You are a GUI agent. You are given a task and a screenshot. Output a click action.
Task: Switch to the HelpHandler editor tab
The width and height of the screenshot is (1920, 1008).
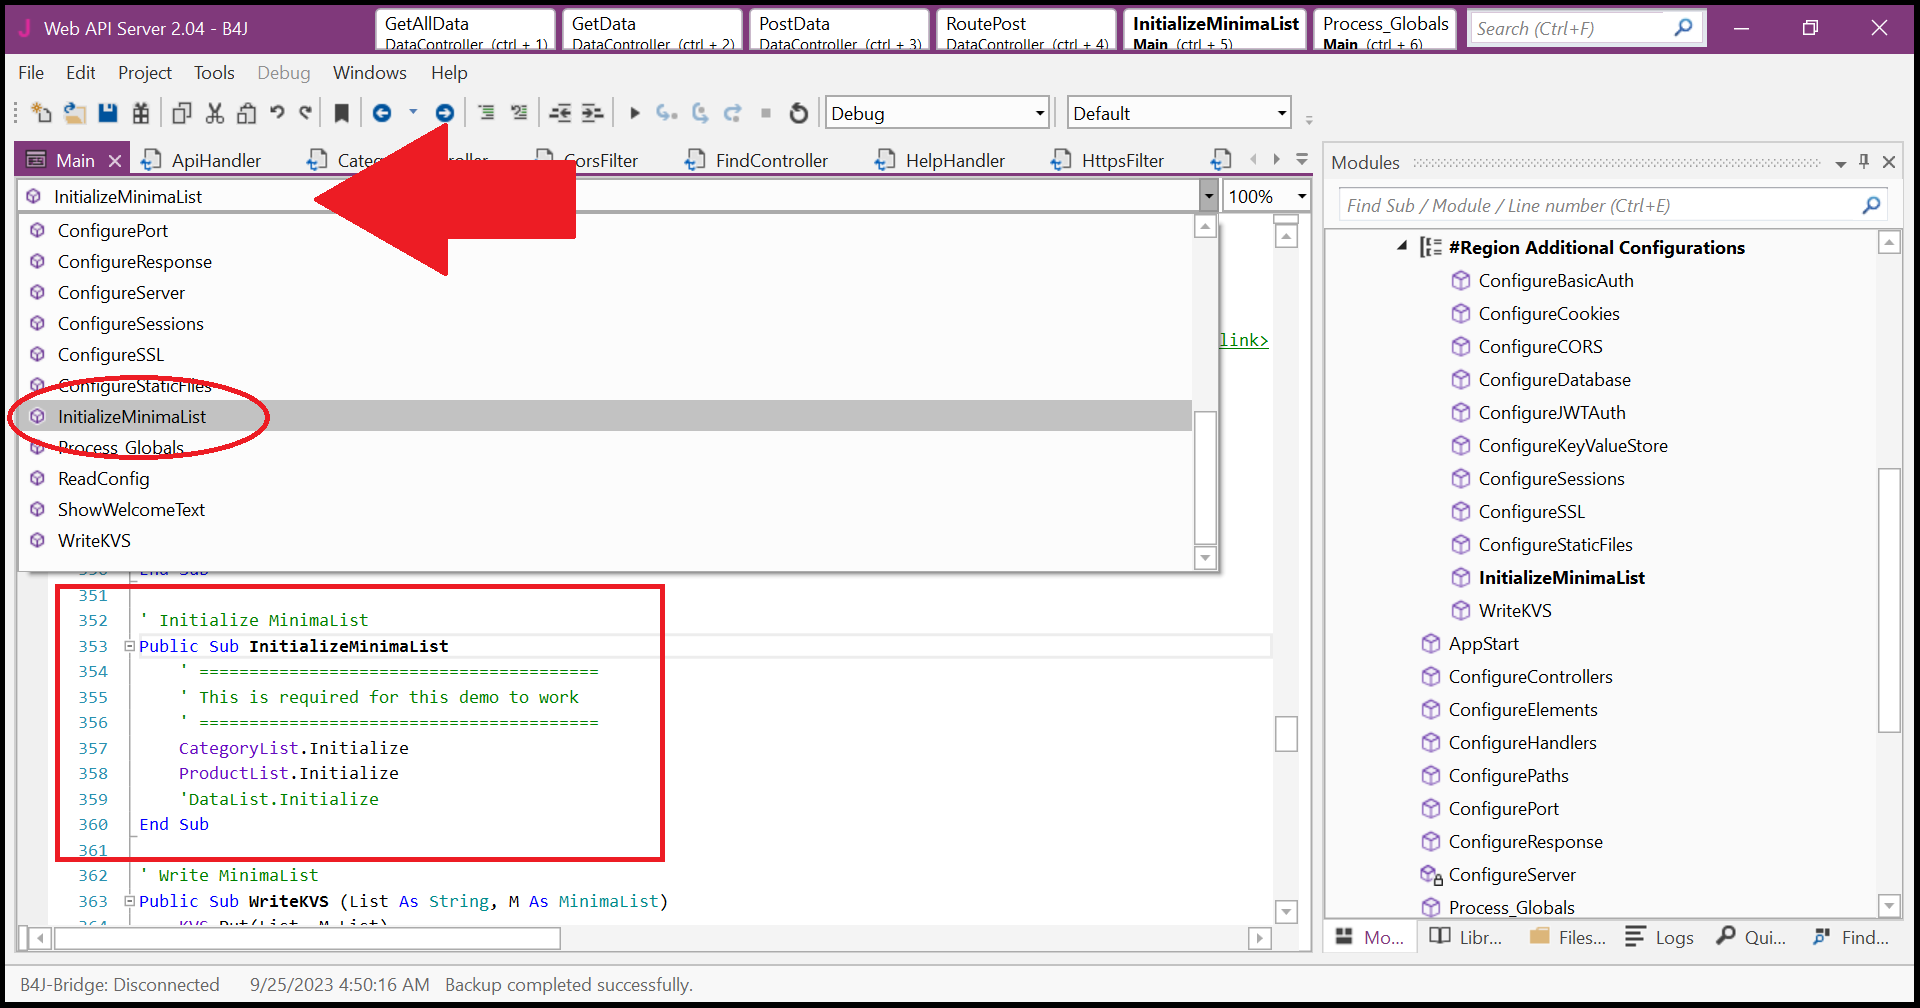point(941,160)
